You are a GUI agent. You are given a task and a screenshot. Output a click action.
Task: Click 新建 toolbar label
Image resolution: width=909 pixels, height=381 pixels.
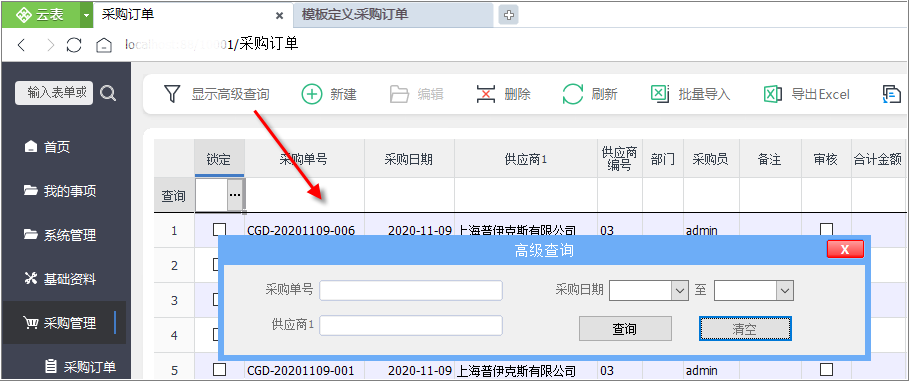point(343,94)
